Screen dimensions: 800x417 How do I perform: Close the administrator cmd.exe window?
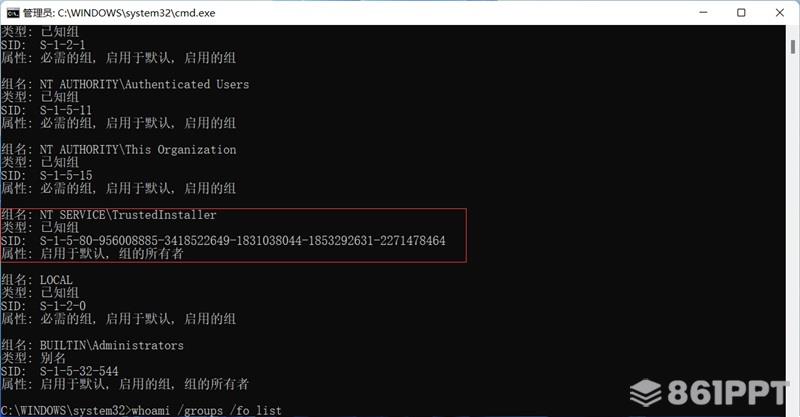pos(780,13)
